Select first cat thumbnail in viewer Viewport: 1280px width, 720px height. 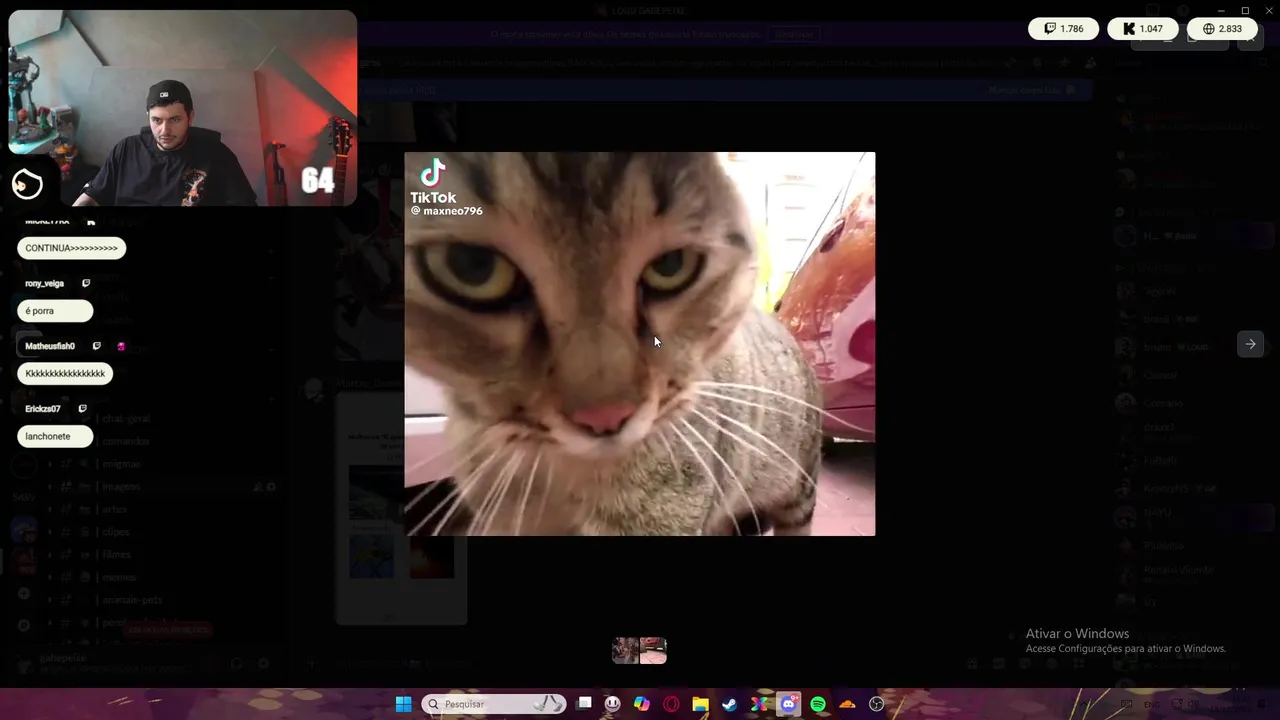pyautogui.click(x=626, y=651)
